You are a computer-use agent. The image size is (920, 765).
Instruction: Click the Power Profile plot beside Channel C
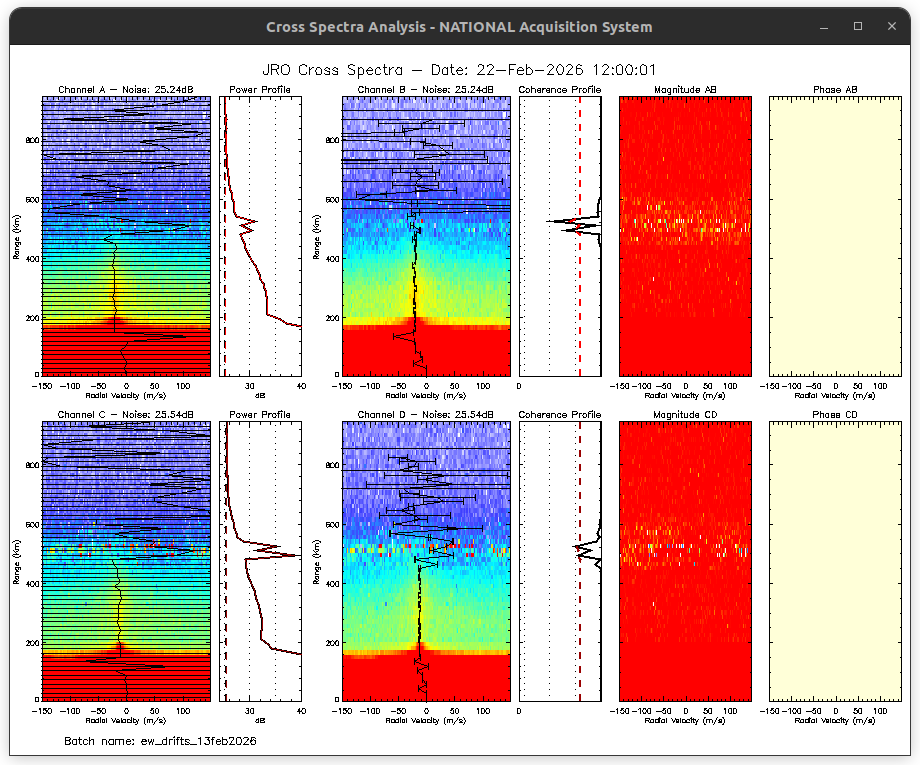click(260, 560)
